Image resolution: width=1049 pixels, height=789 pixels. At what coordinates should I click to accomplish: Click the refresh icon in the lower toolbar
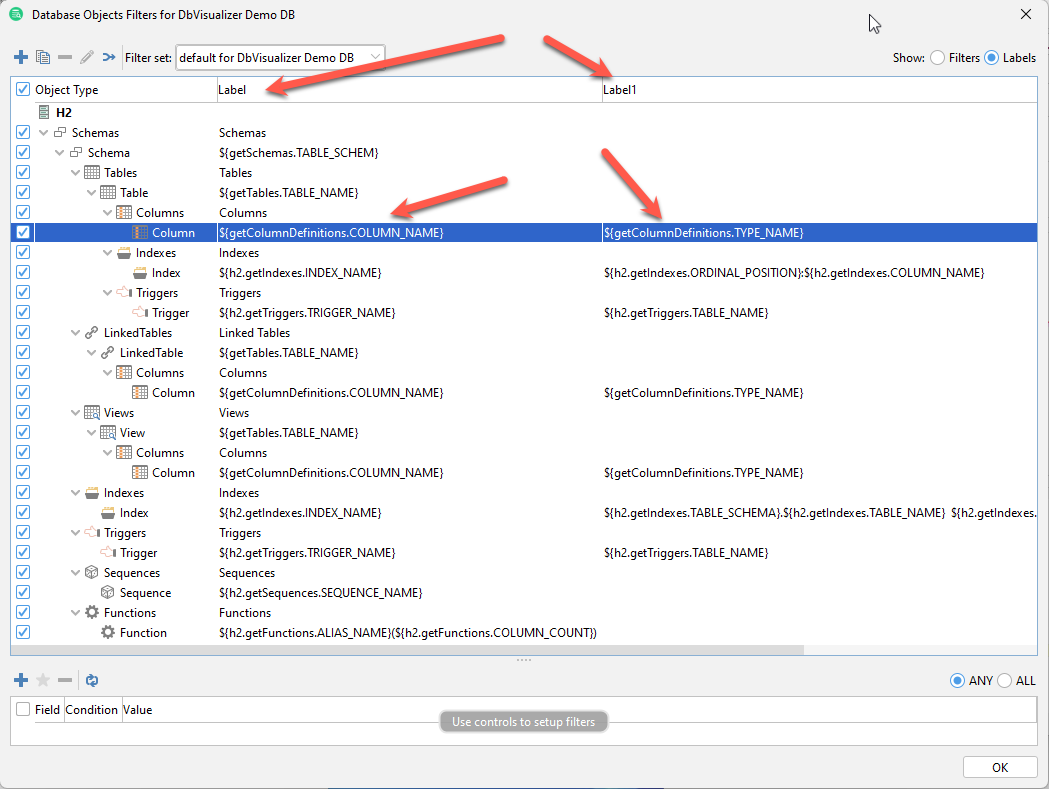click(x=91, y=680)
